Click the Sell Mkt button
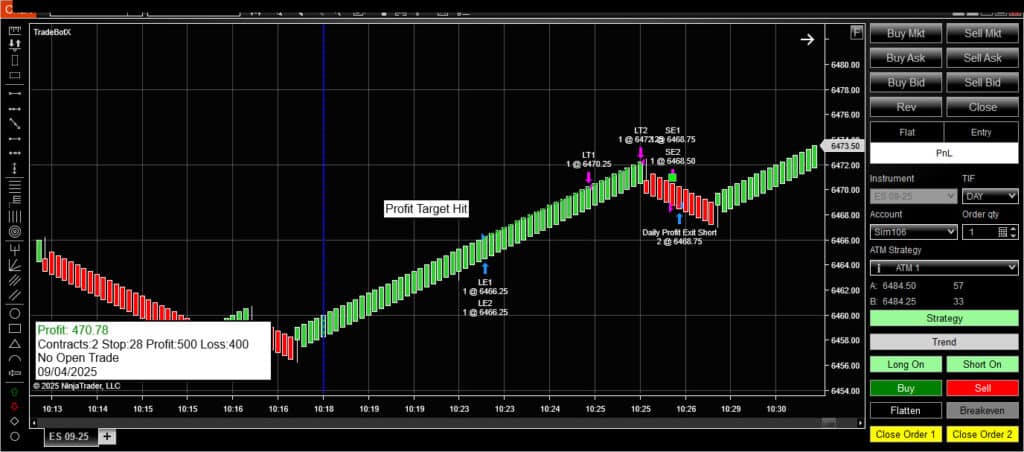 point(982,33)
